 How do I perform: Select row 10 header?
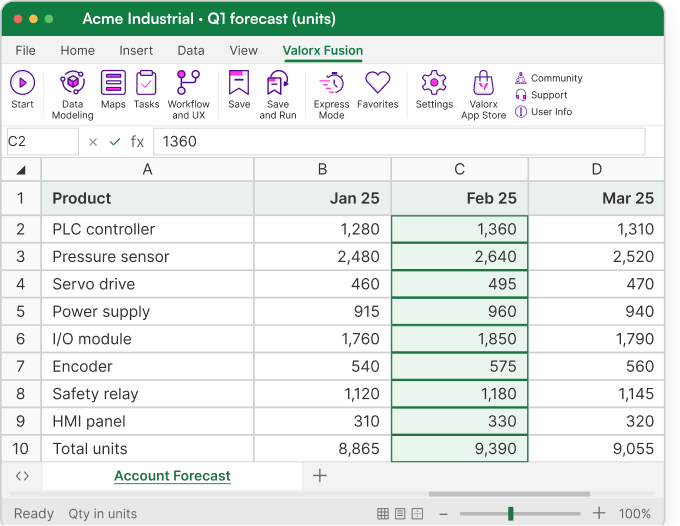coord(21,449)
